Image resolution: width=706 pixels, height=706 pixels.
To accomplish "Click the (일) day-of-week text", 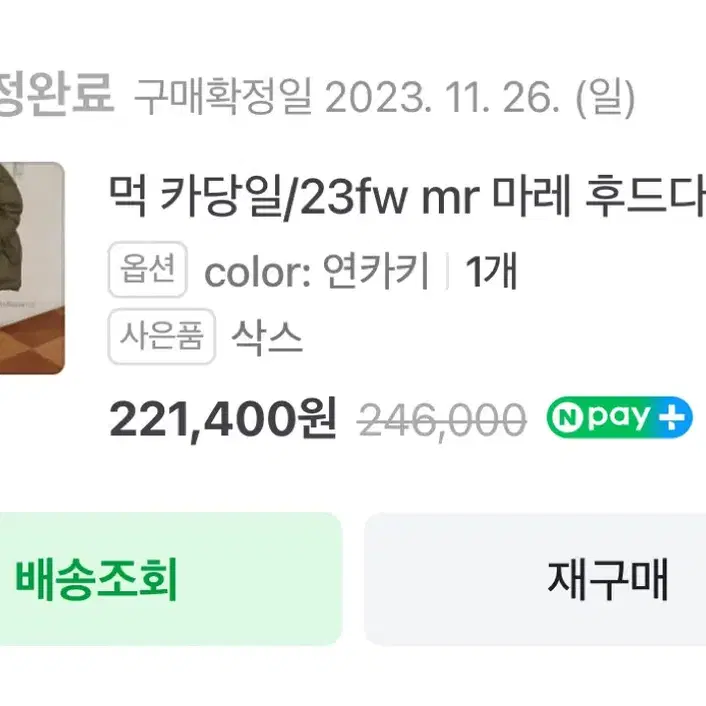I will (606, 97).
